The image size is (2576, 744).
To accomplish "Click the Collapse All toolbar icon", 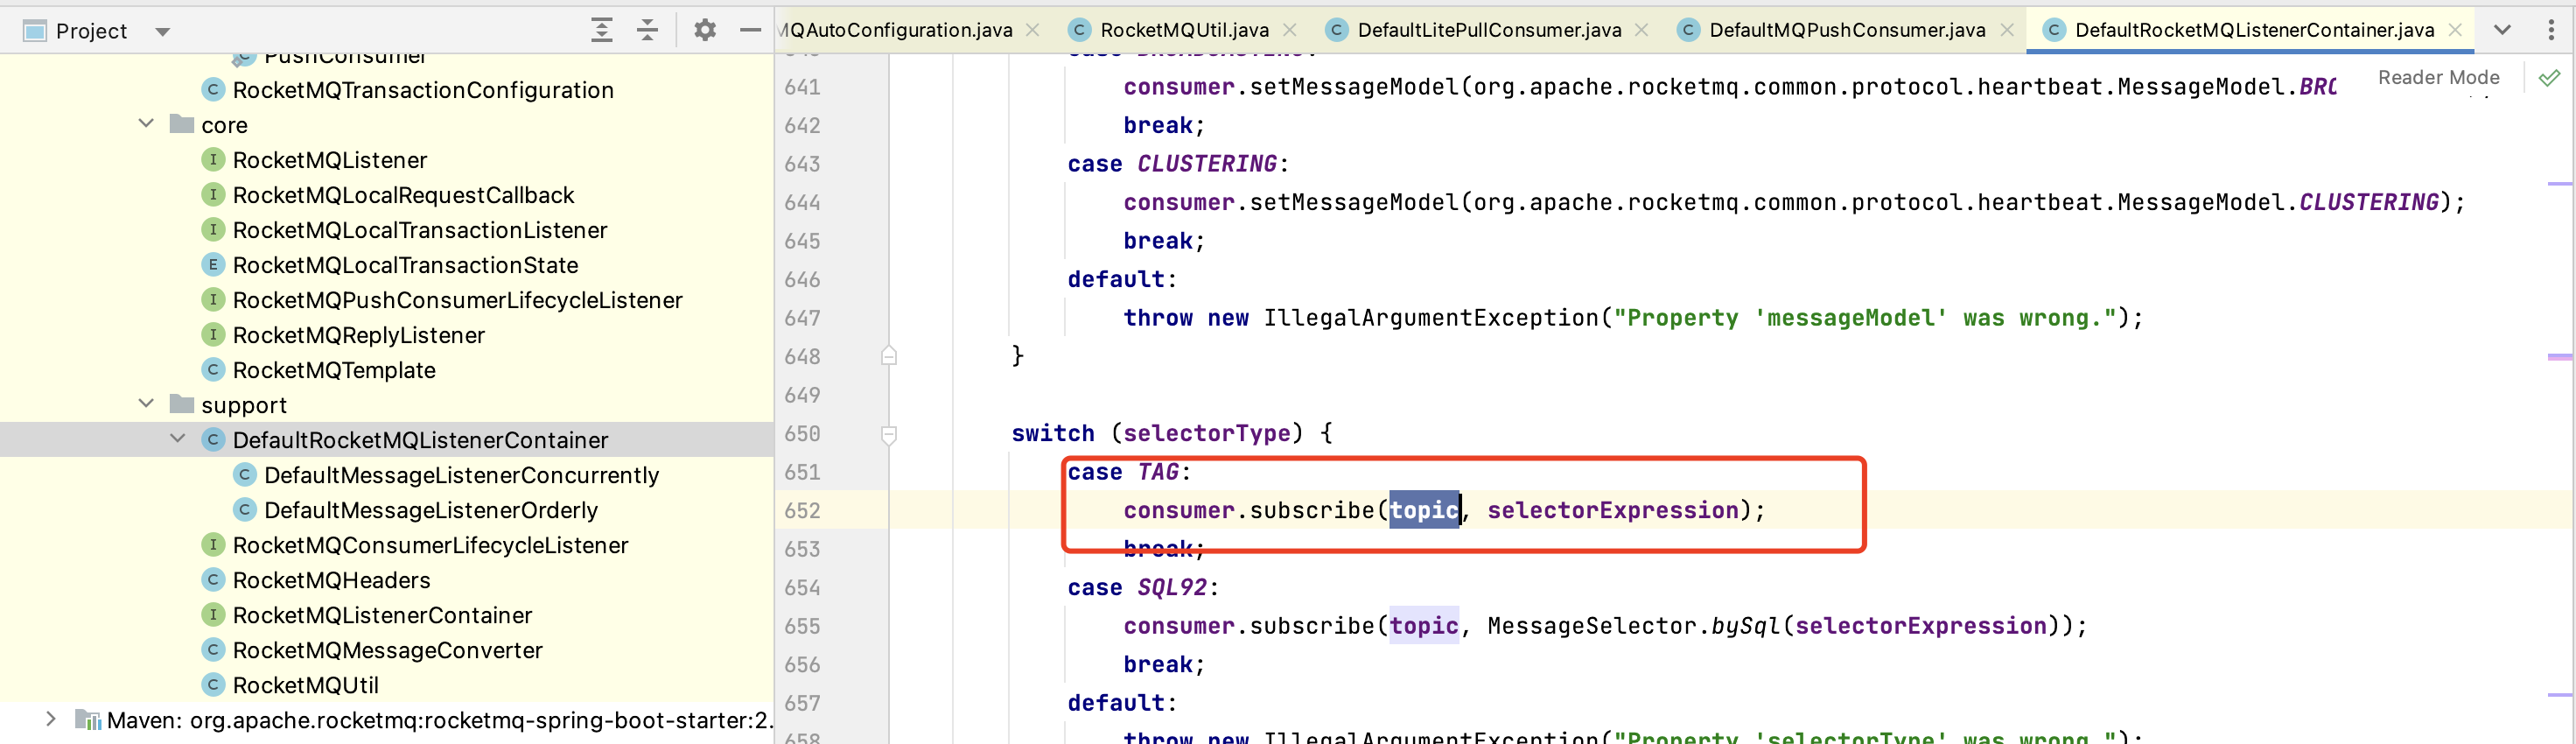I will (648, 30).
